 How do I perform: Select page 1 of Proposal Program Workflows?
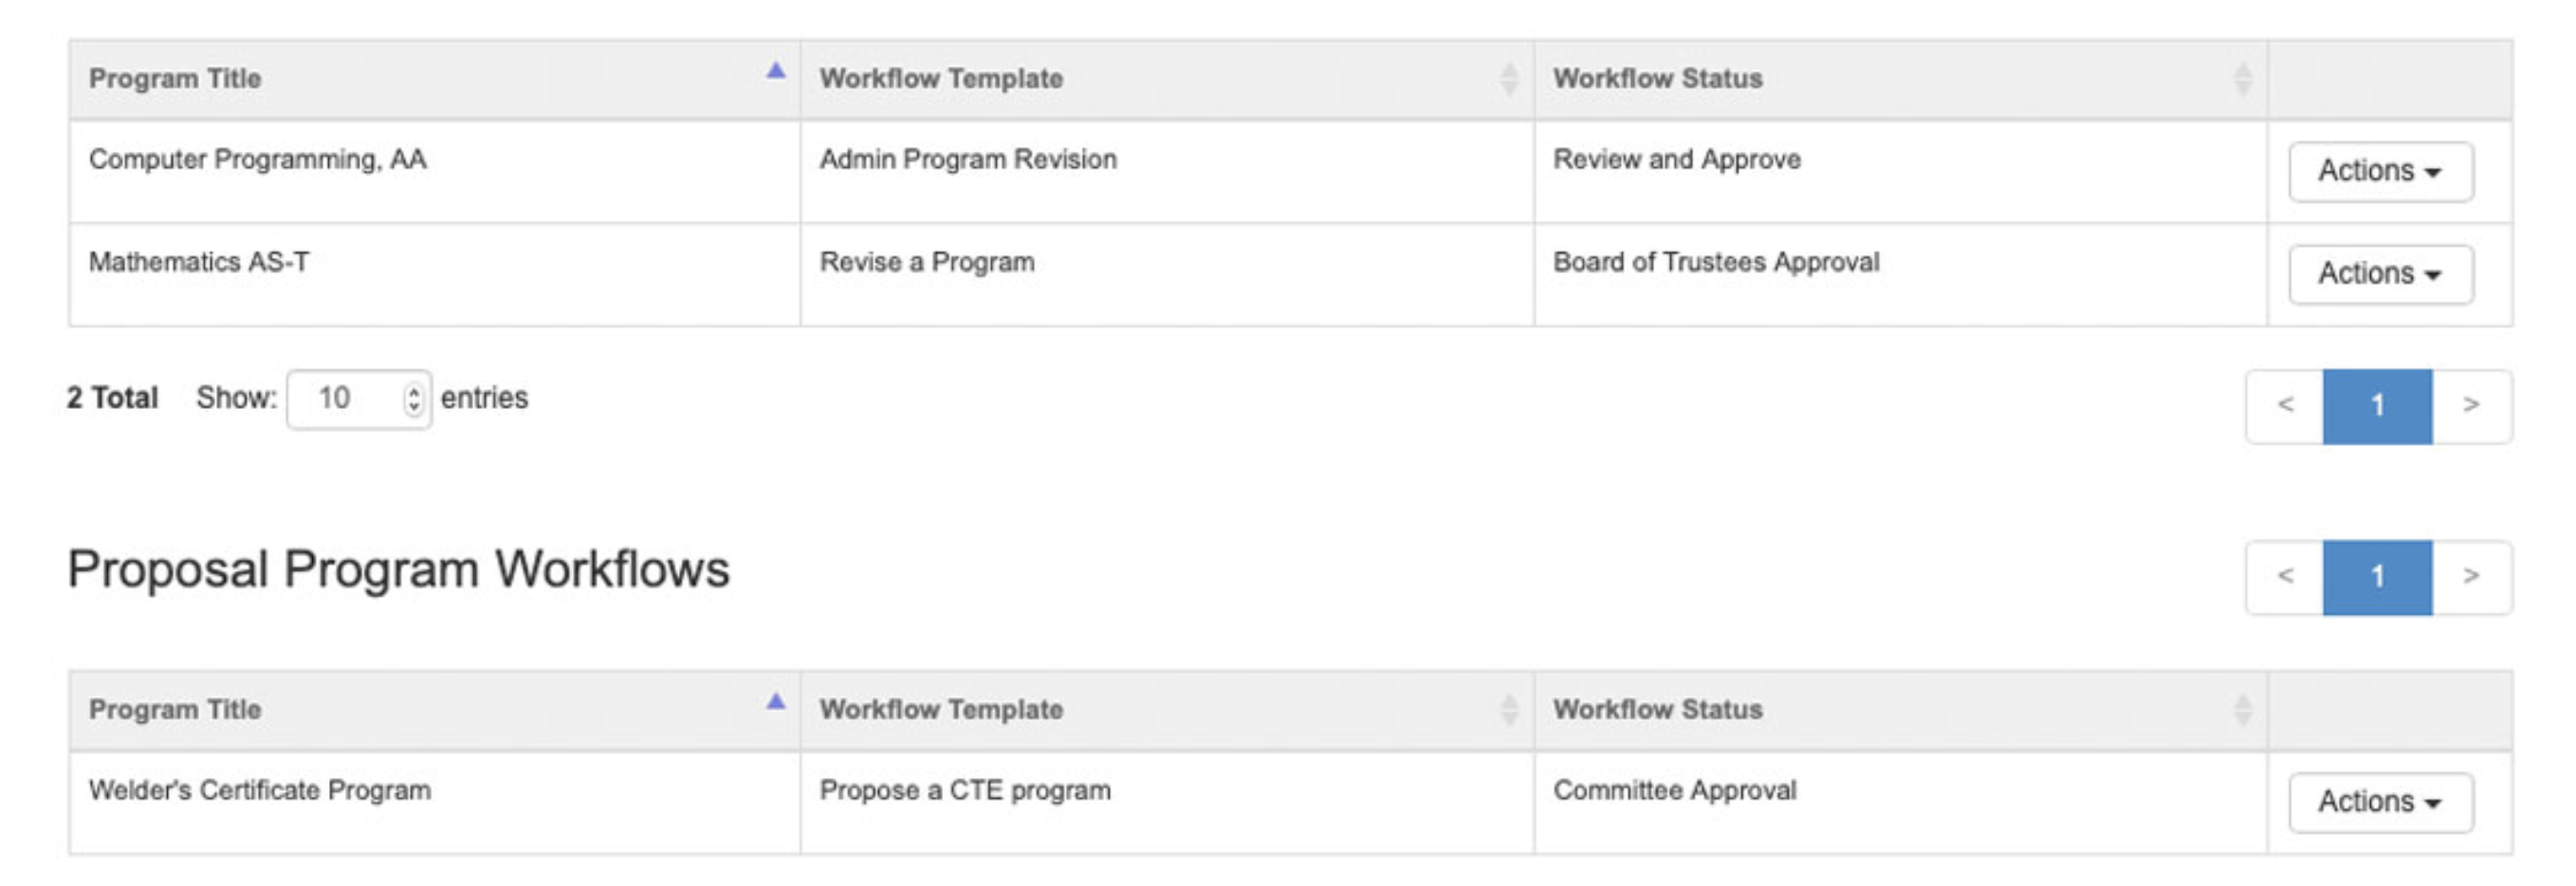2377,577
